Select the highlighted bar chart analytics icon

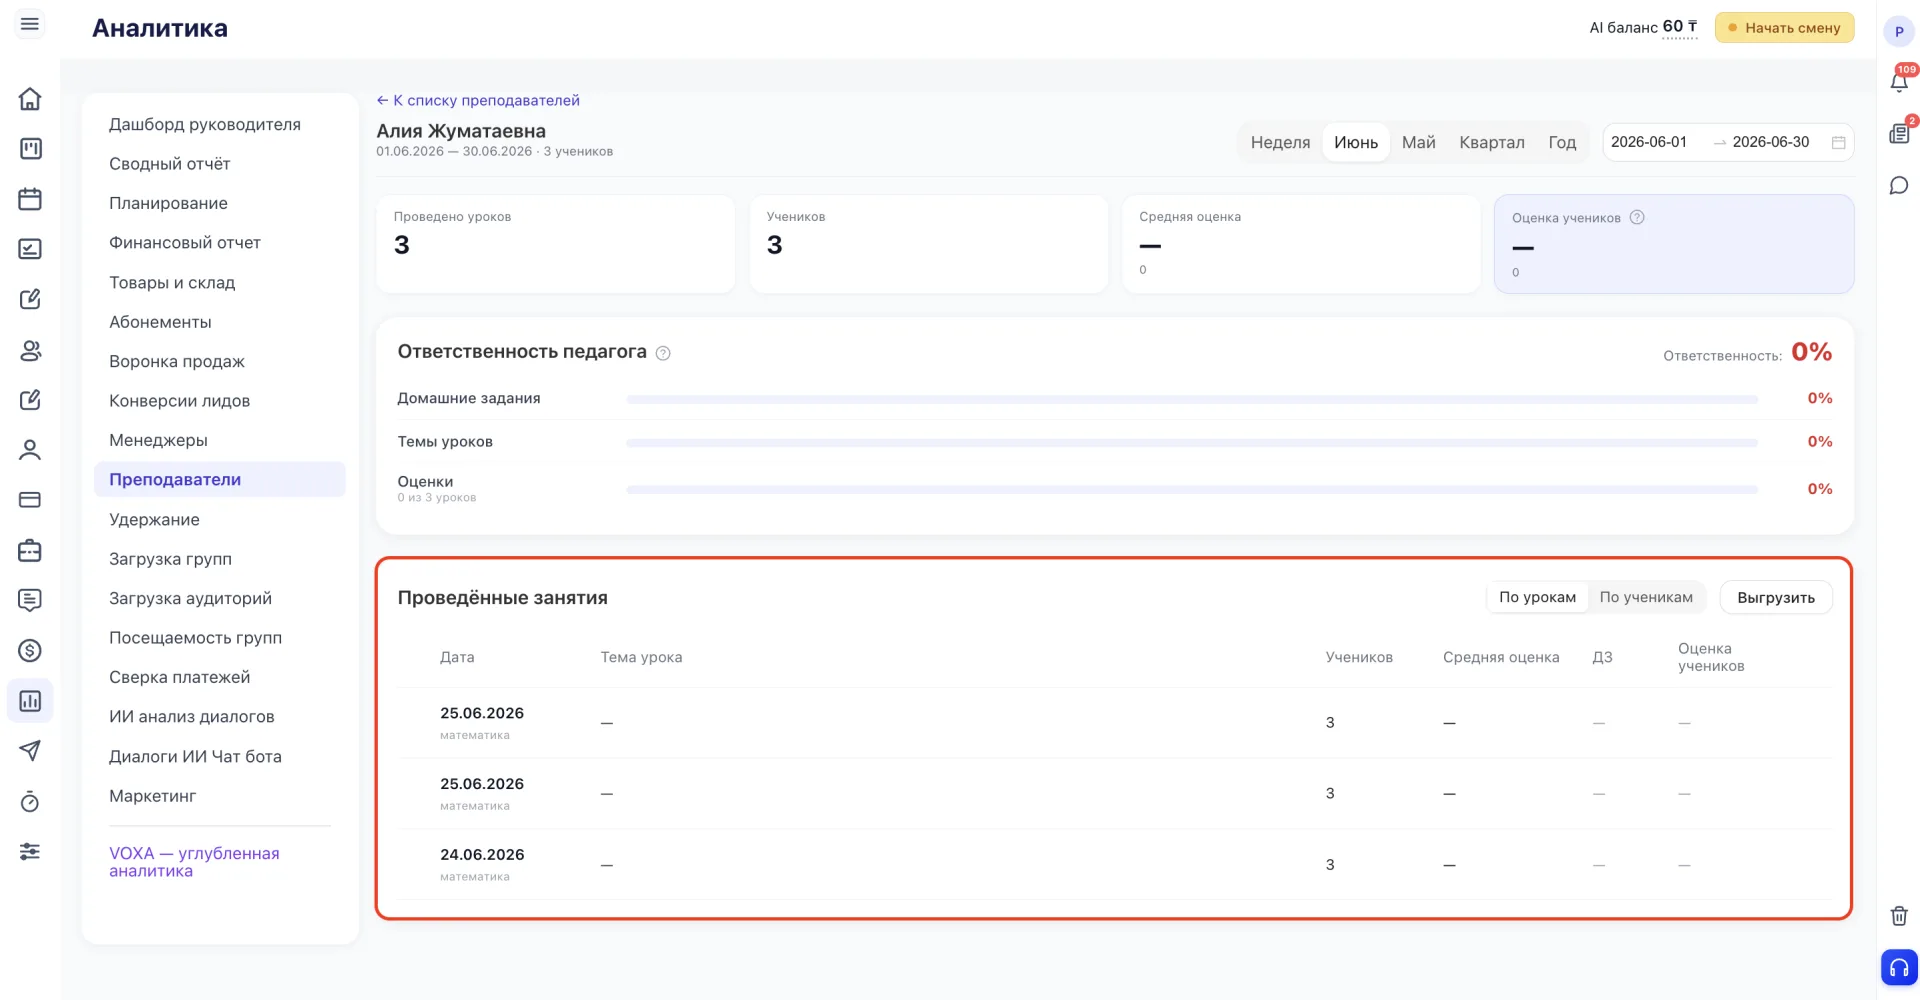tap(30, 701)
